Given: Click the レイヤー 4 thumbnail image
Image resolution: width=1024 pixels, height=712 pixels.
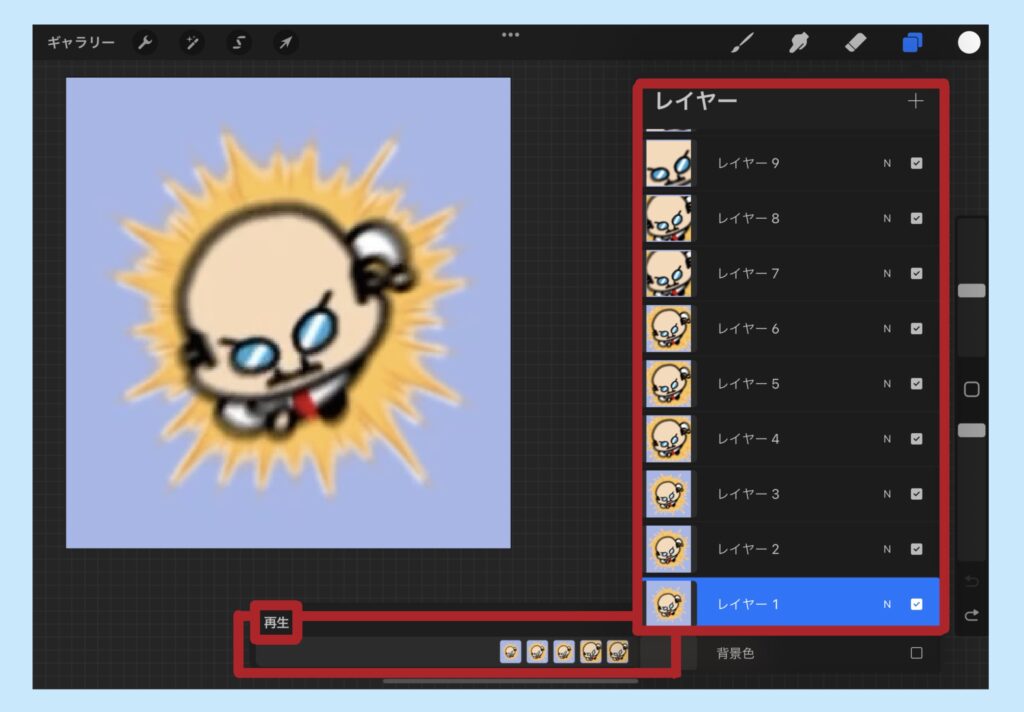Looking at the screenshot, I should [669, 439].
